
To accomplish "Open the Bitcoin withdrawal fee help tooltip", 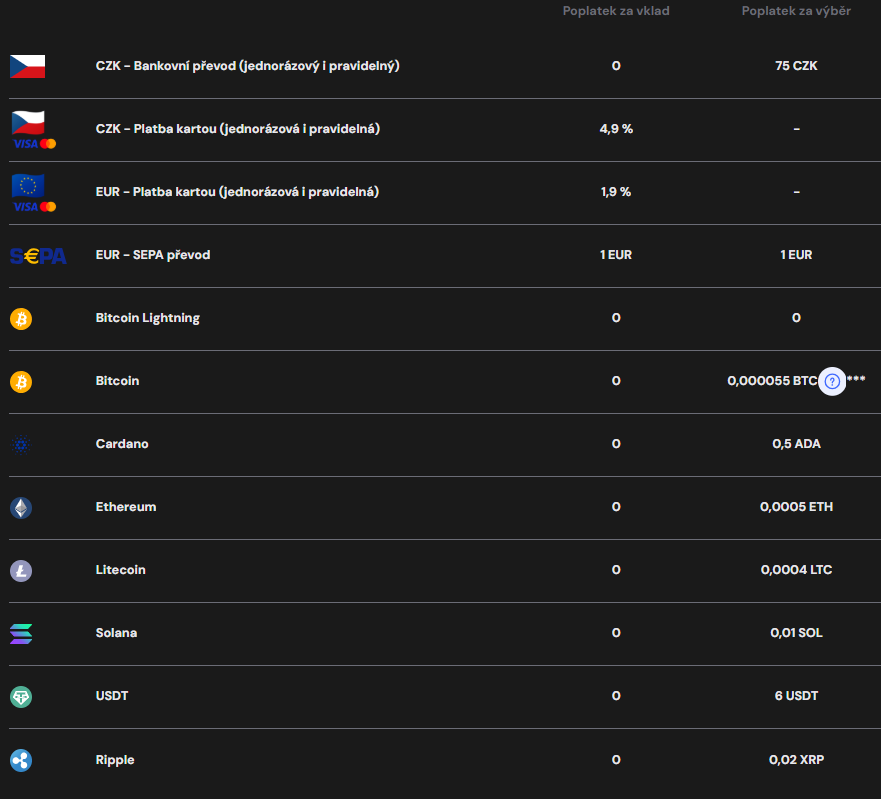I will point(832,381).
